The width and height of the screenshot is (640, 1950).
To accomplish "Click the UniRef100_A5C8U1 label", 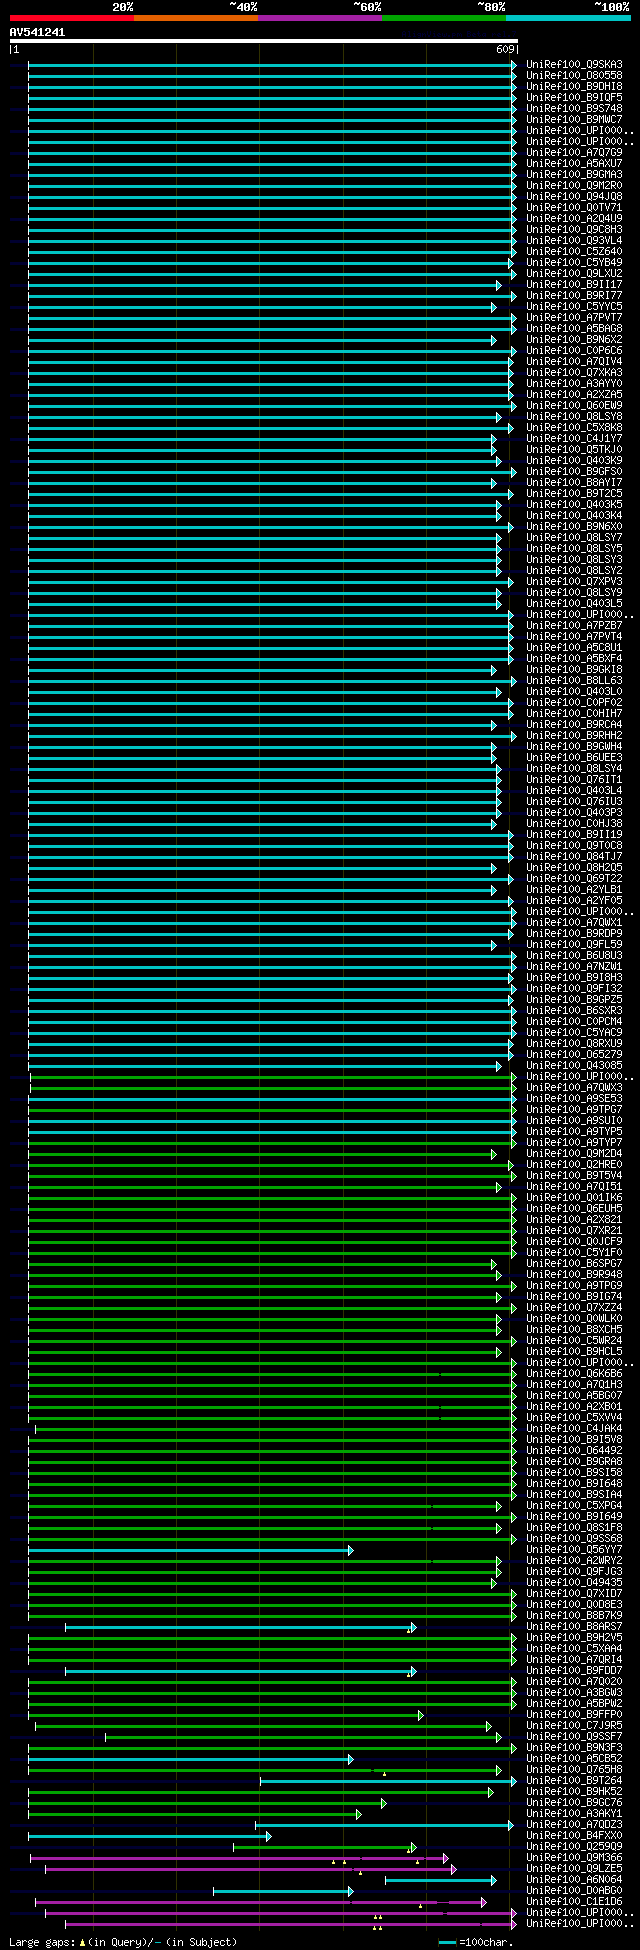I will 574,647.
